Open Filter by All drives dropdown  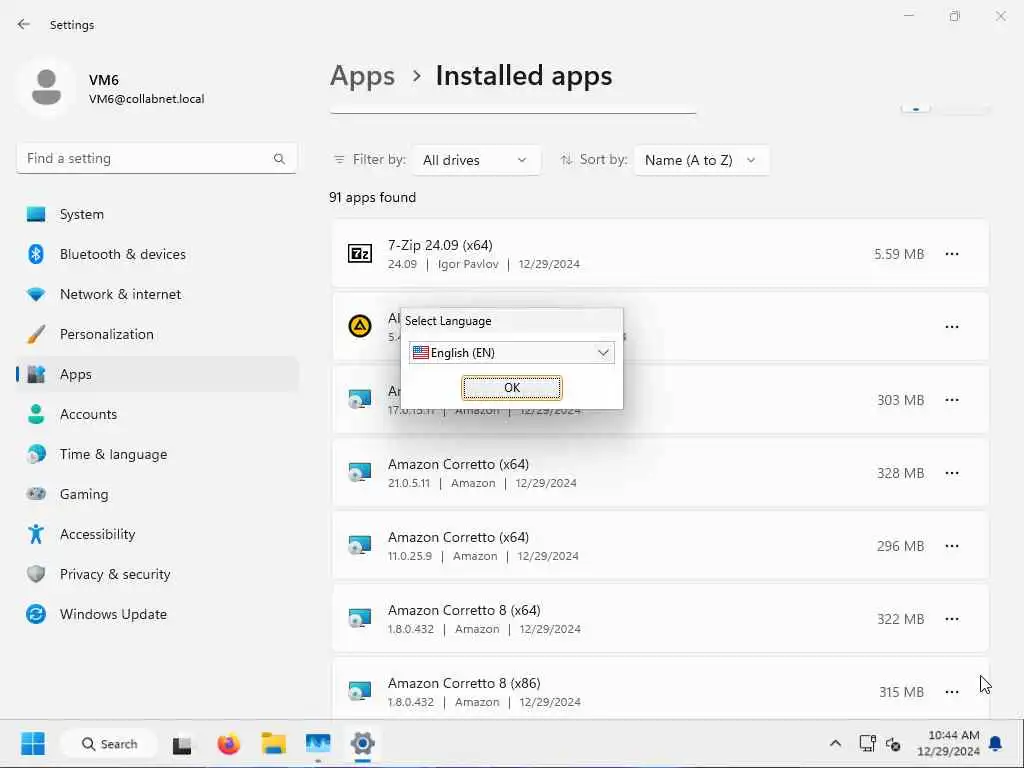coord(476,160)
